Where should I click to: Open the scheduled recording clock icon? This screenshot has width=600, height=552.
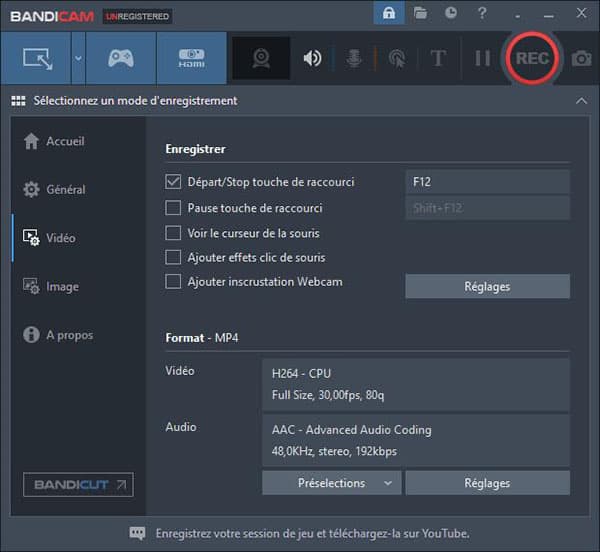(451, 13)
